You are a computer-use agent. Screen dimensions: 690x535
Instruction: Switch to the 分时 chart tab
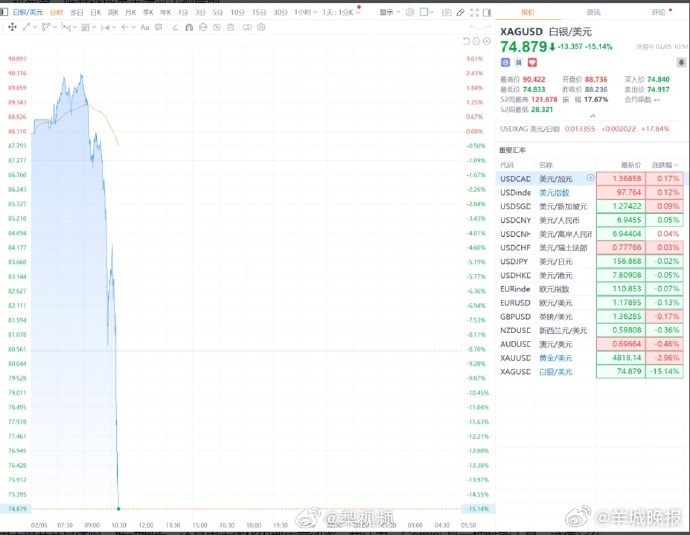tap(56, 12)
